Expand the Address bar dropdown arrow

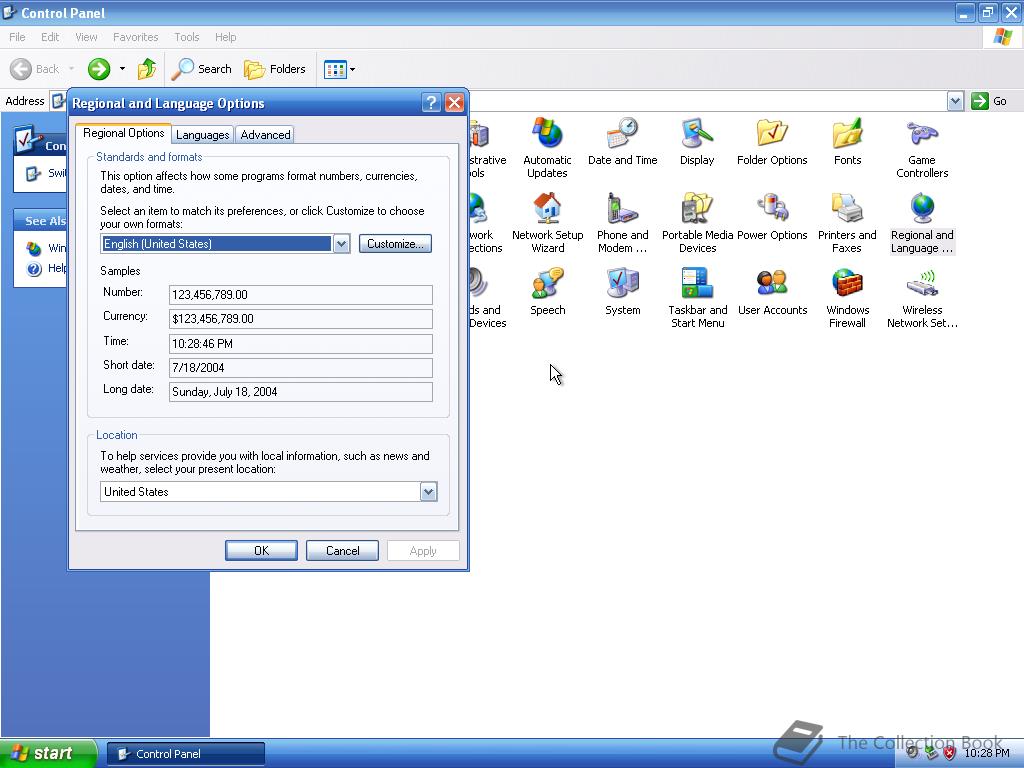tap(955, 101)
